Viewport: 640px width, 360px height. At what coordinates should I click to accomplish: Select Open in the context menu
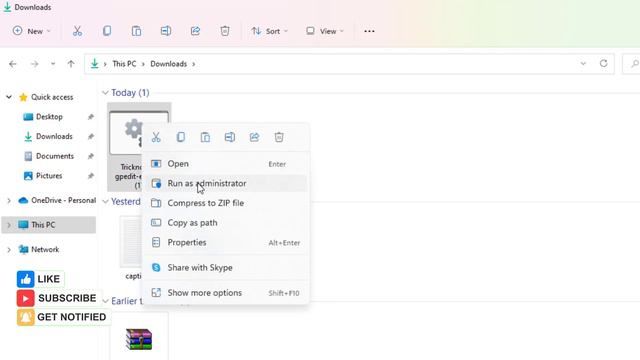coord(226,164)
